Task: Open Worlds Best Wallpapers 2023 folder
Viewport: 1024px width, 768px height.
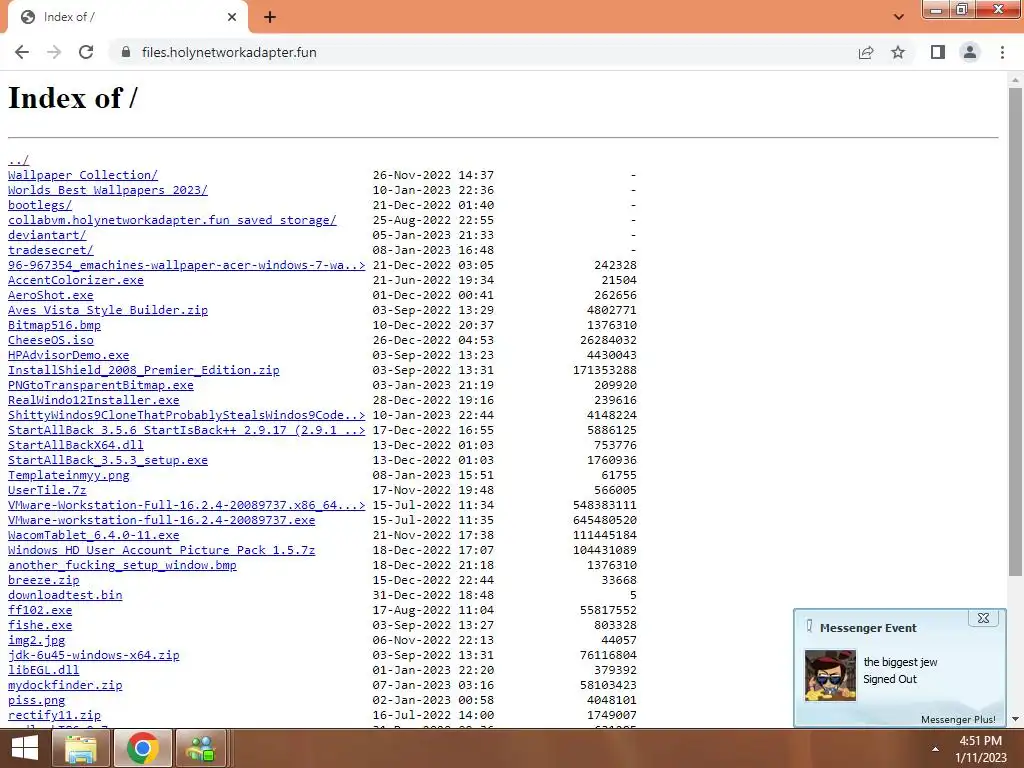Action: pos(108,190)
